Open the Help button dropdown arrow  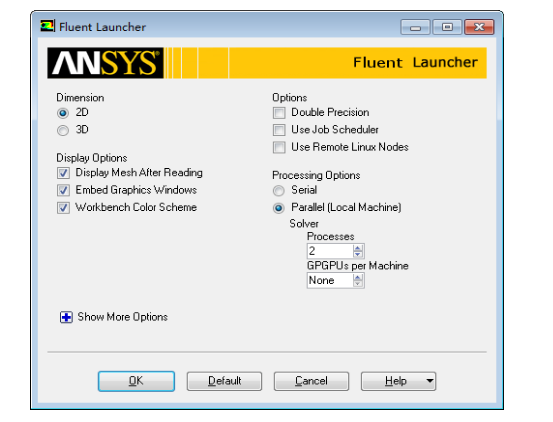(x=430, y=381)
